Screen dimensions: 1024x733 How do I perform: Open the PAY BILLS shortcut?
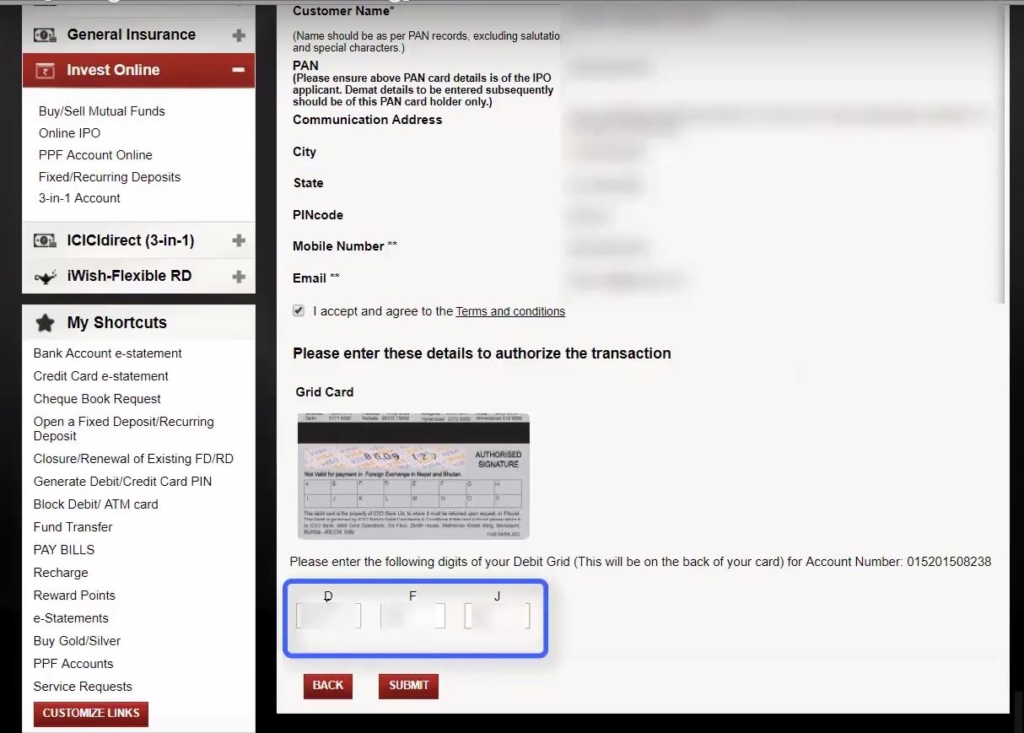(x=64, y=550)
